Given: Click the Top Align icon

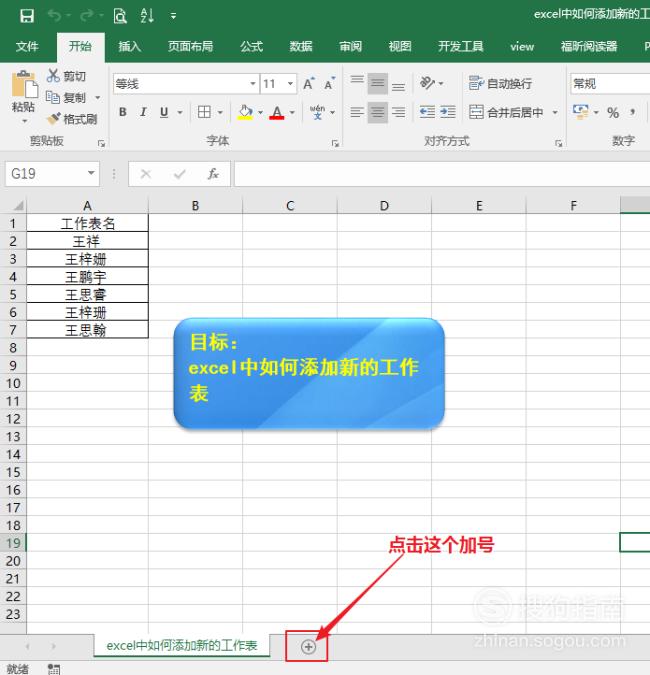Looking at the screenshot, I should point(357,82).
